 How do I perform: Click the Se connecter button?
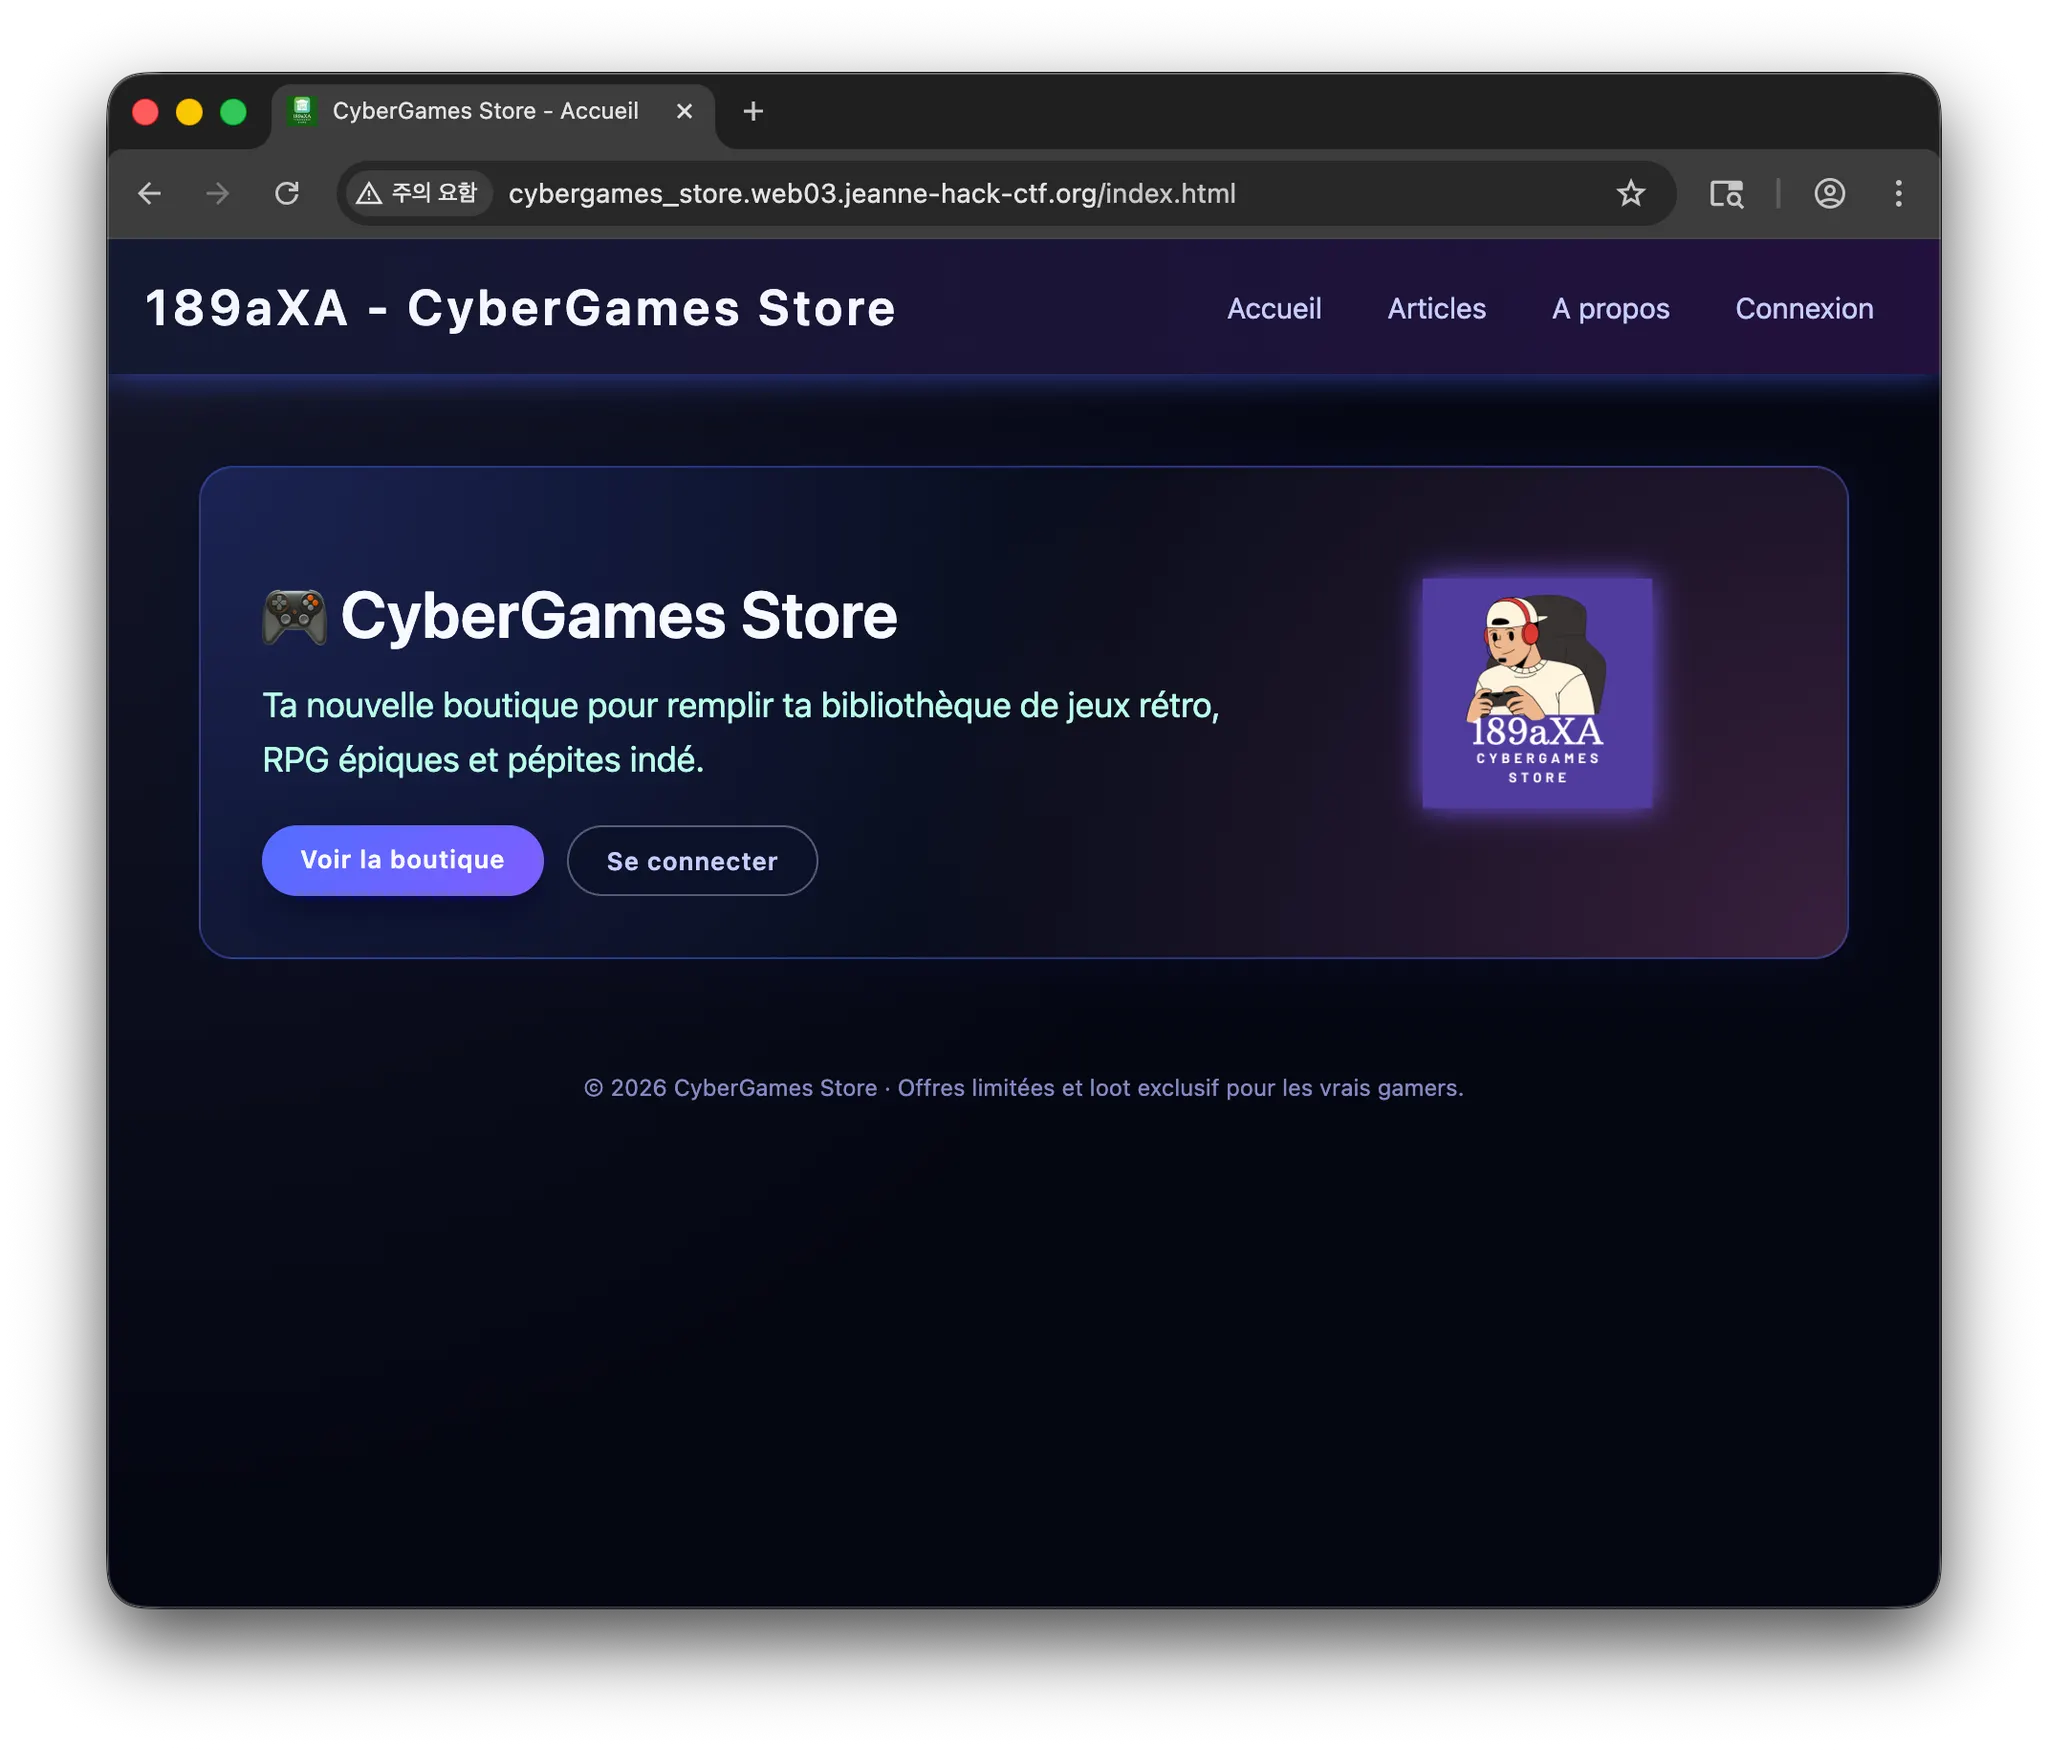point(692,861)
